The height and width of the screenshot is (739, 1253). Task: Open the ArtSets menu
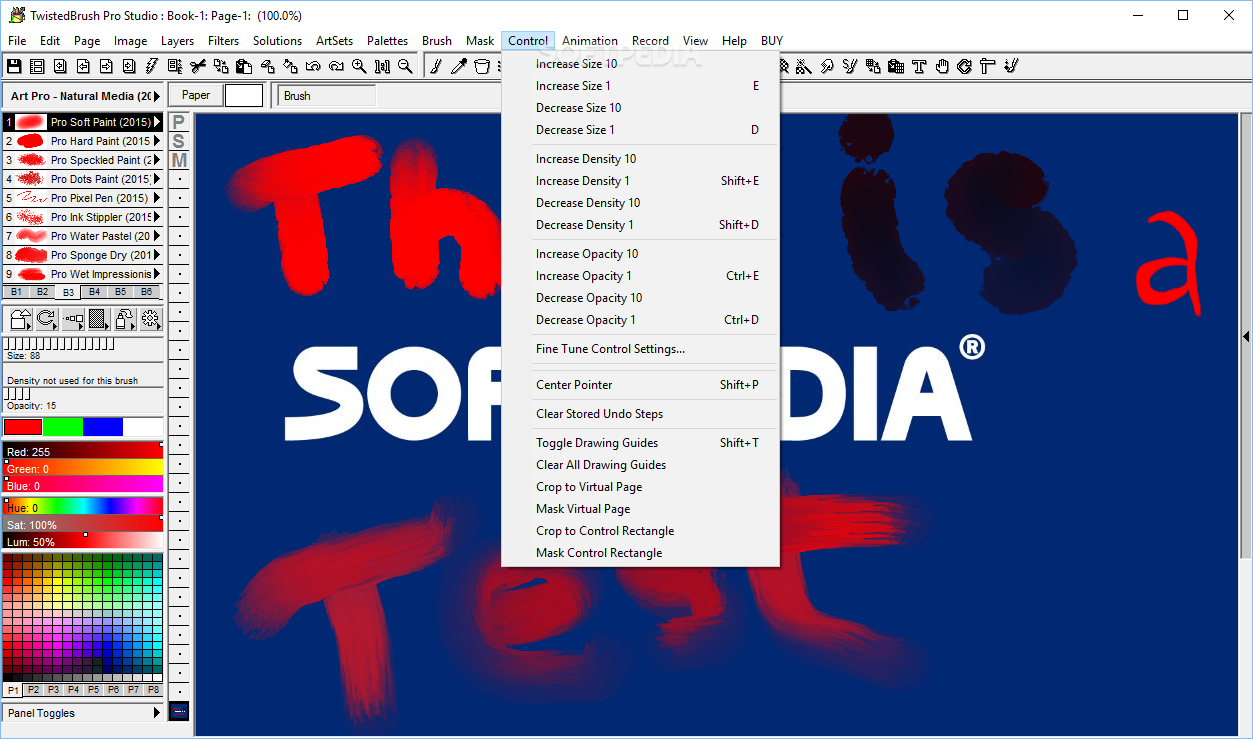(334, 41)
